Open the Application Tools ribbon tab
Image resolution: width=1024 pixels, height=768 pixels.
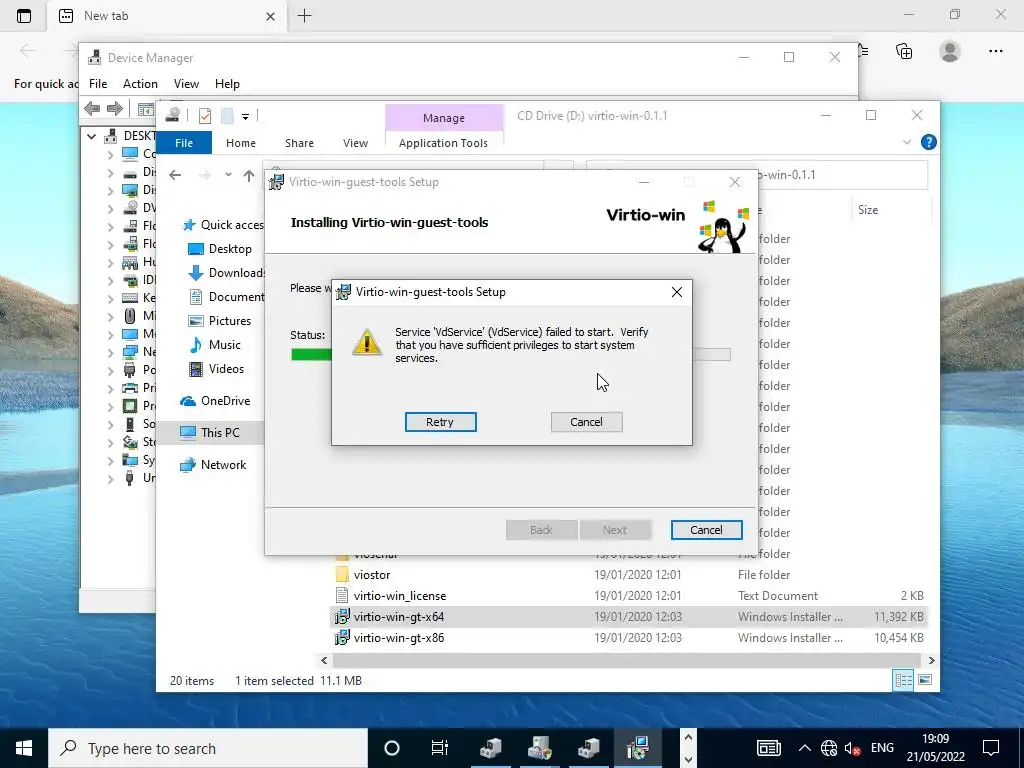point(443,142)
